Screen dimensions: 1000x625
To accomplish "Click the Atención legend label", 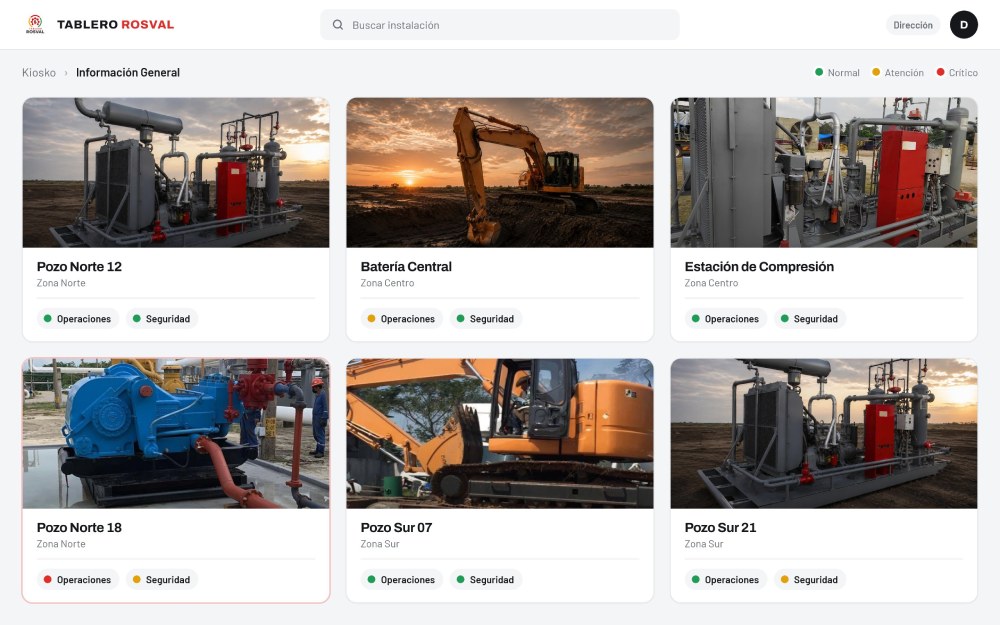I will point(904,73).
